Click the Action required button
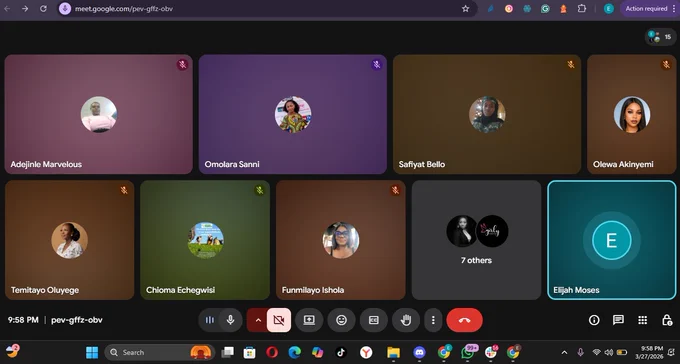 (646, 8)
